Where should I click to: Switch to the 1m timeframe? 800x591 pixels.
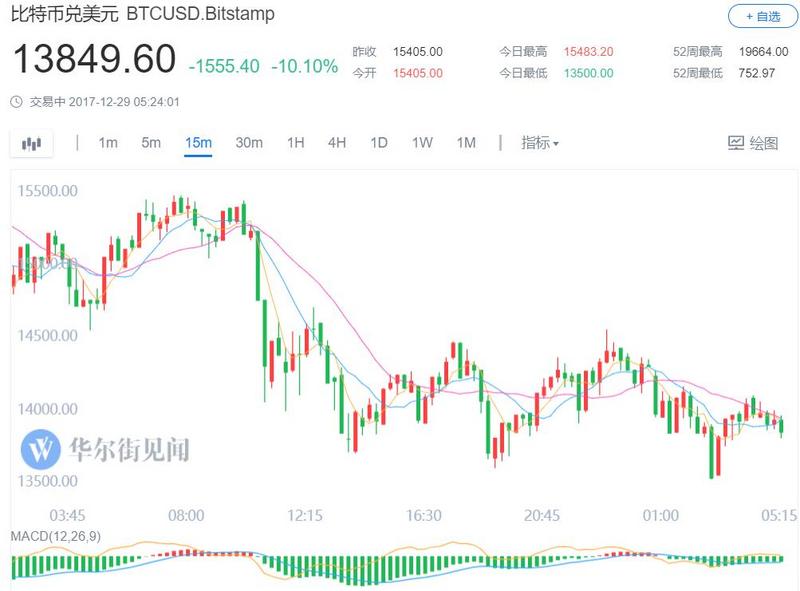[108, 143]
